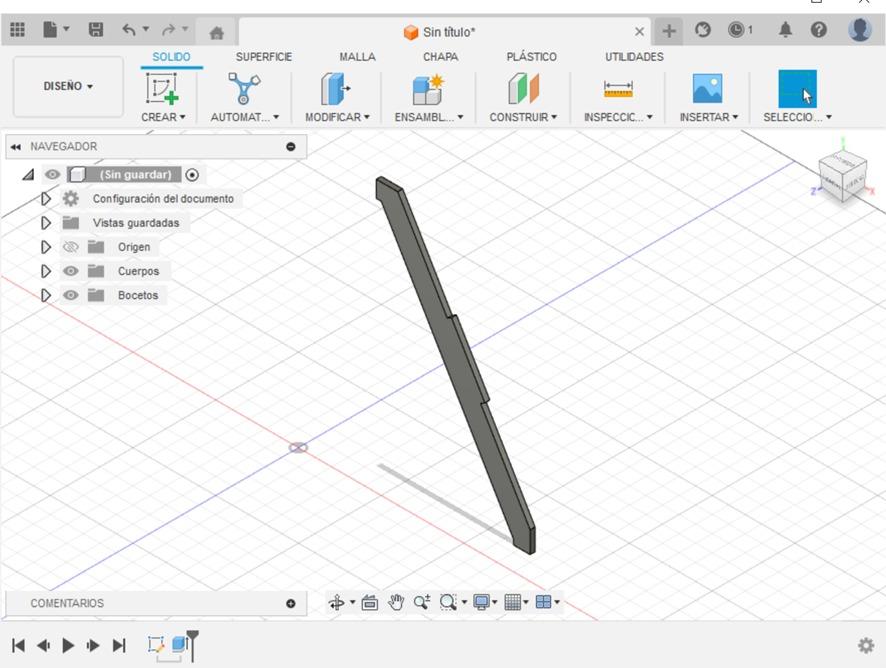This screenshot has height=668, width=886.
Task: Click the Orbit navigation icon
Action: tap(337, 602)
